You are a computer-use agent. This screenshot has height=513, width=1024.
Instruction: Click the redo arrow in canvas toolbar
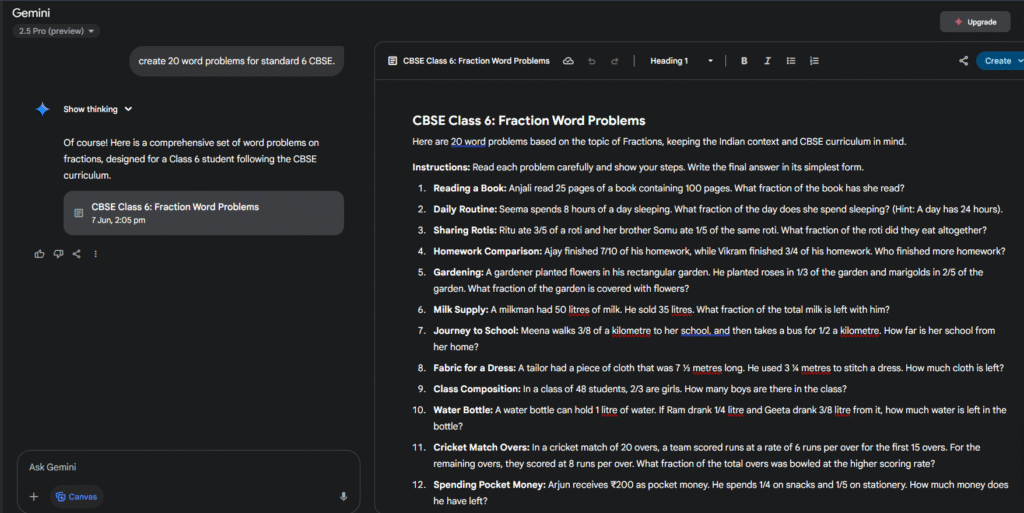click(x=615, y=61)
